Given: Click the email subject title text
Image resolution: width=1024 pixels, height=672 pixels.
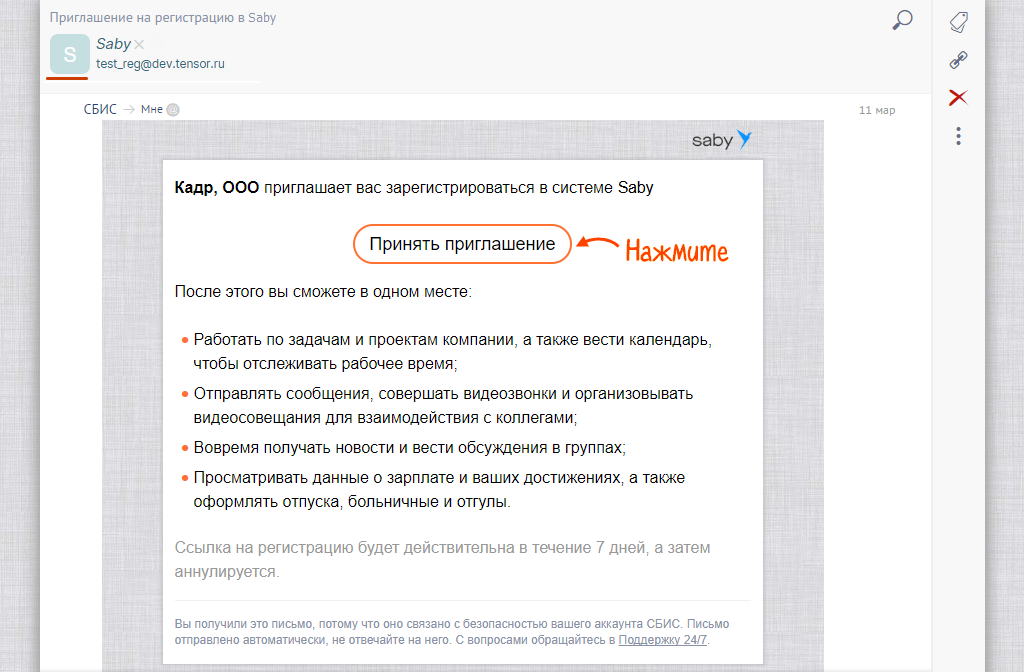Looking at the screenshot, I should 163,18.
